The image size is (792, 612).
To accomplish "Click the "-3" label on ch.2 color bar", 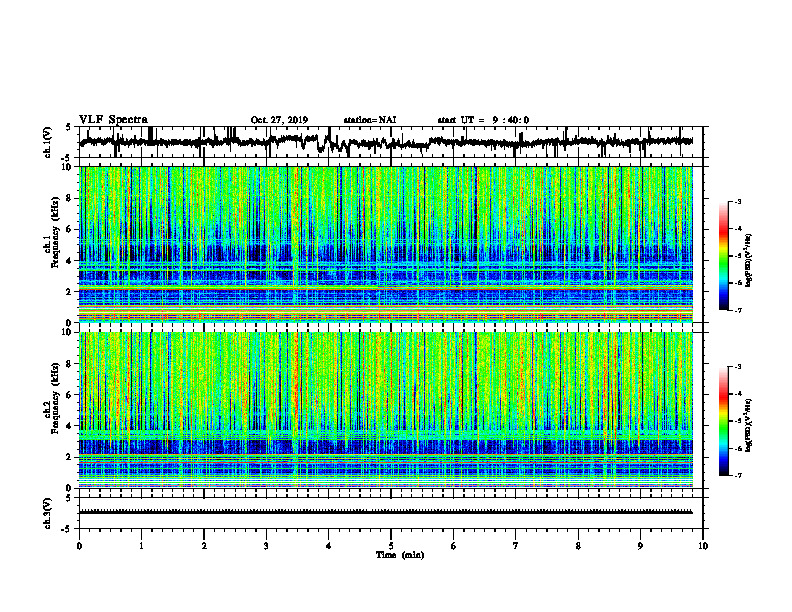I will (737, 367).
